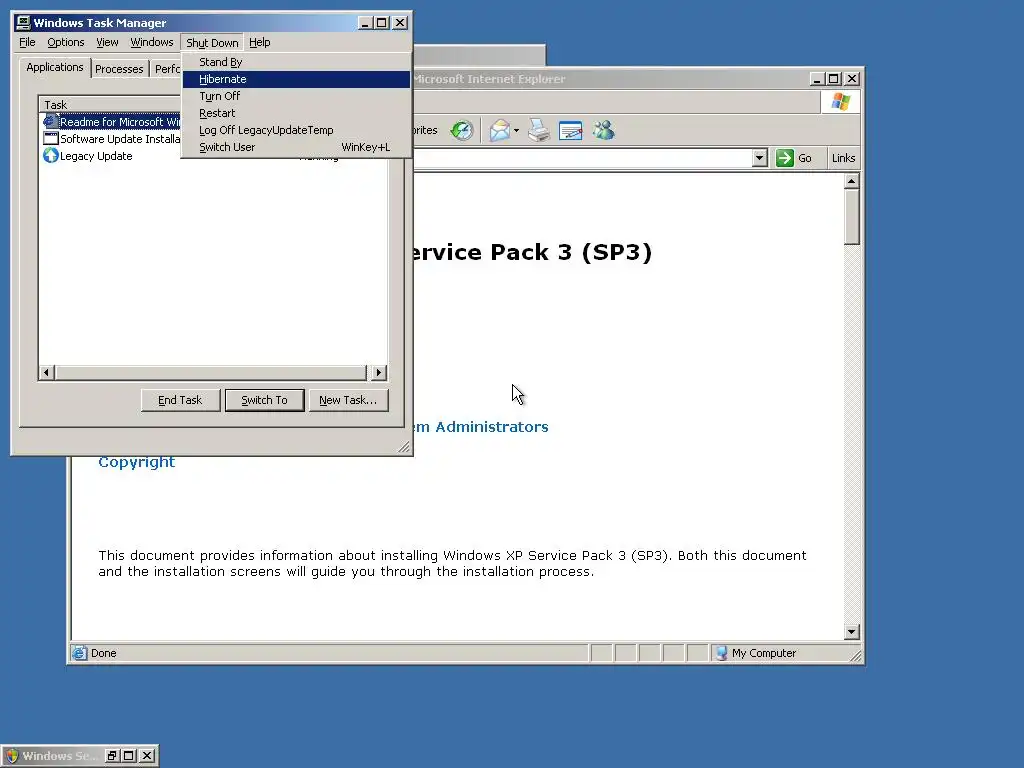Screen dimensions: 1024x768
Task: Click the IE window resize grip
Action: (x=856, y=655)
